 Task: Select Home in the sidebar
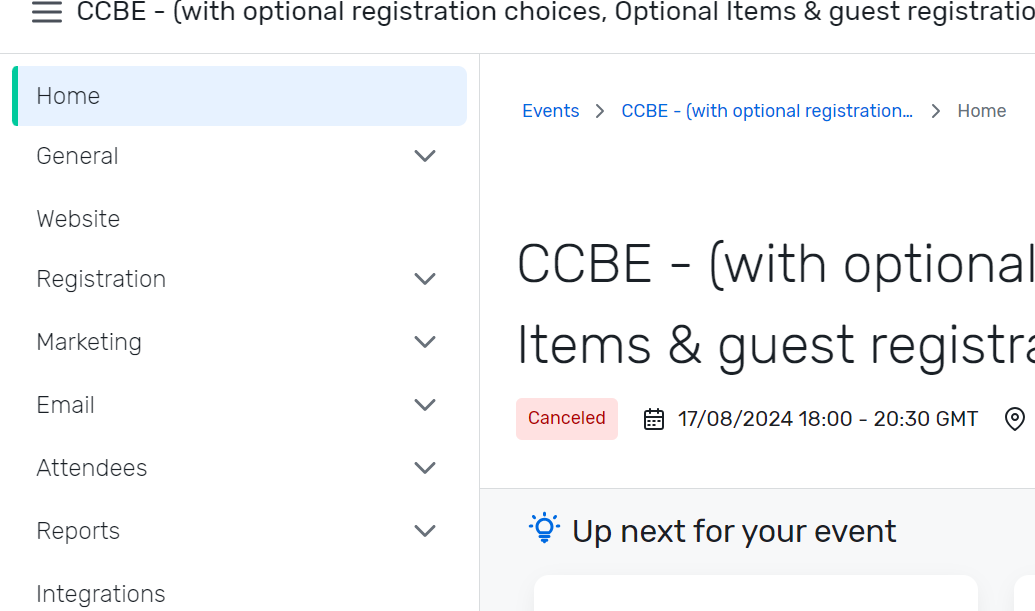tap(68, 95)
